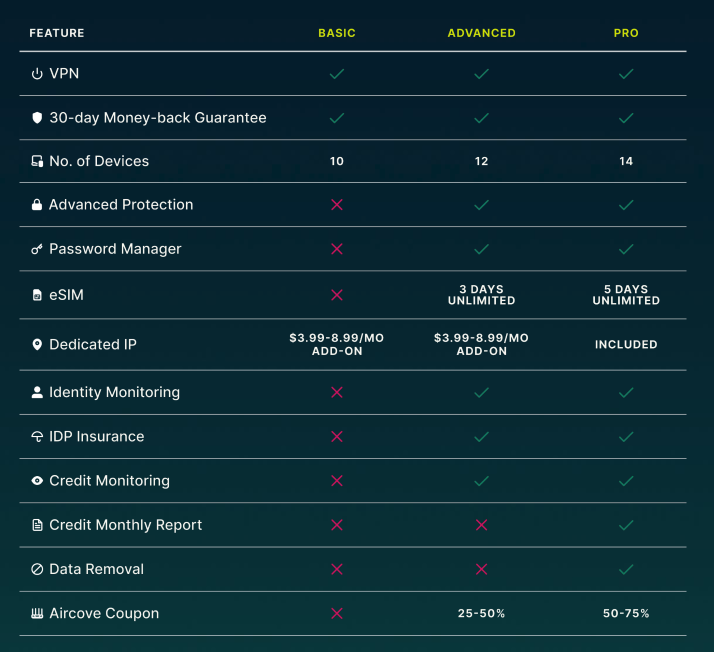The image size is (714, 652).
Task: Click the Pro checkmark for Advanced Protection
Action: click(626, 205)
